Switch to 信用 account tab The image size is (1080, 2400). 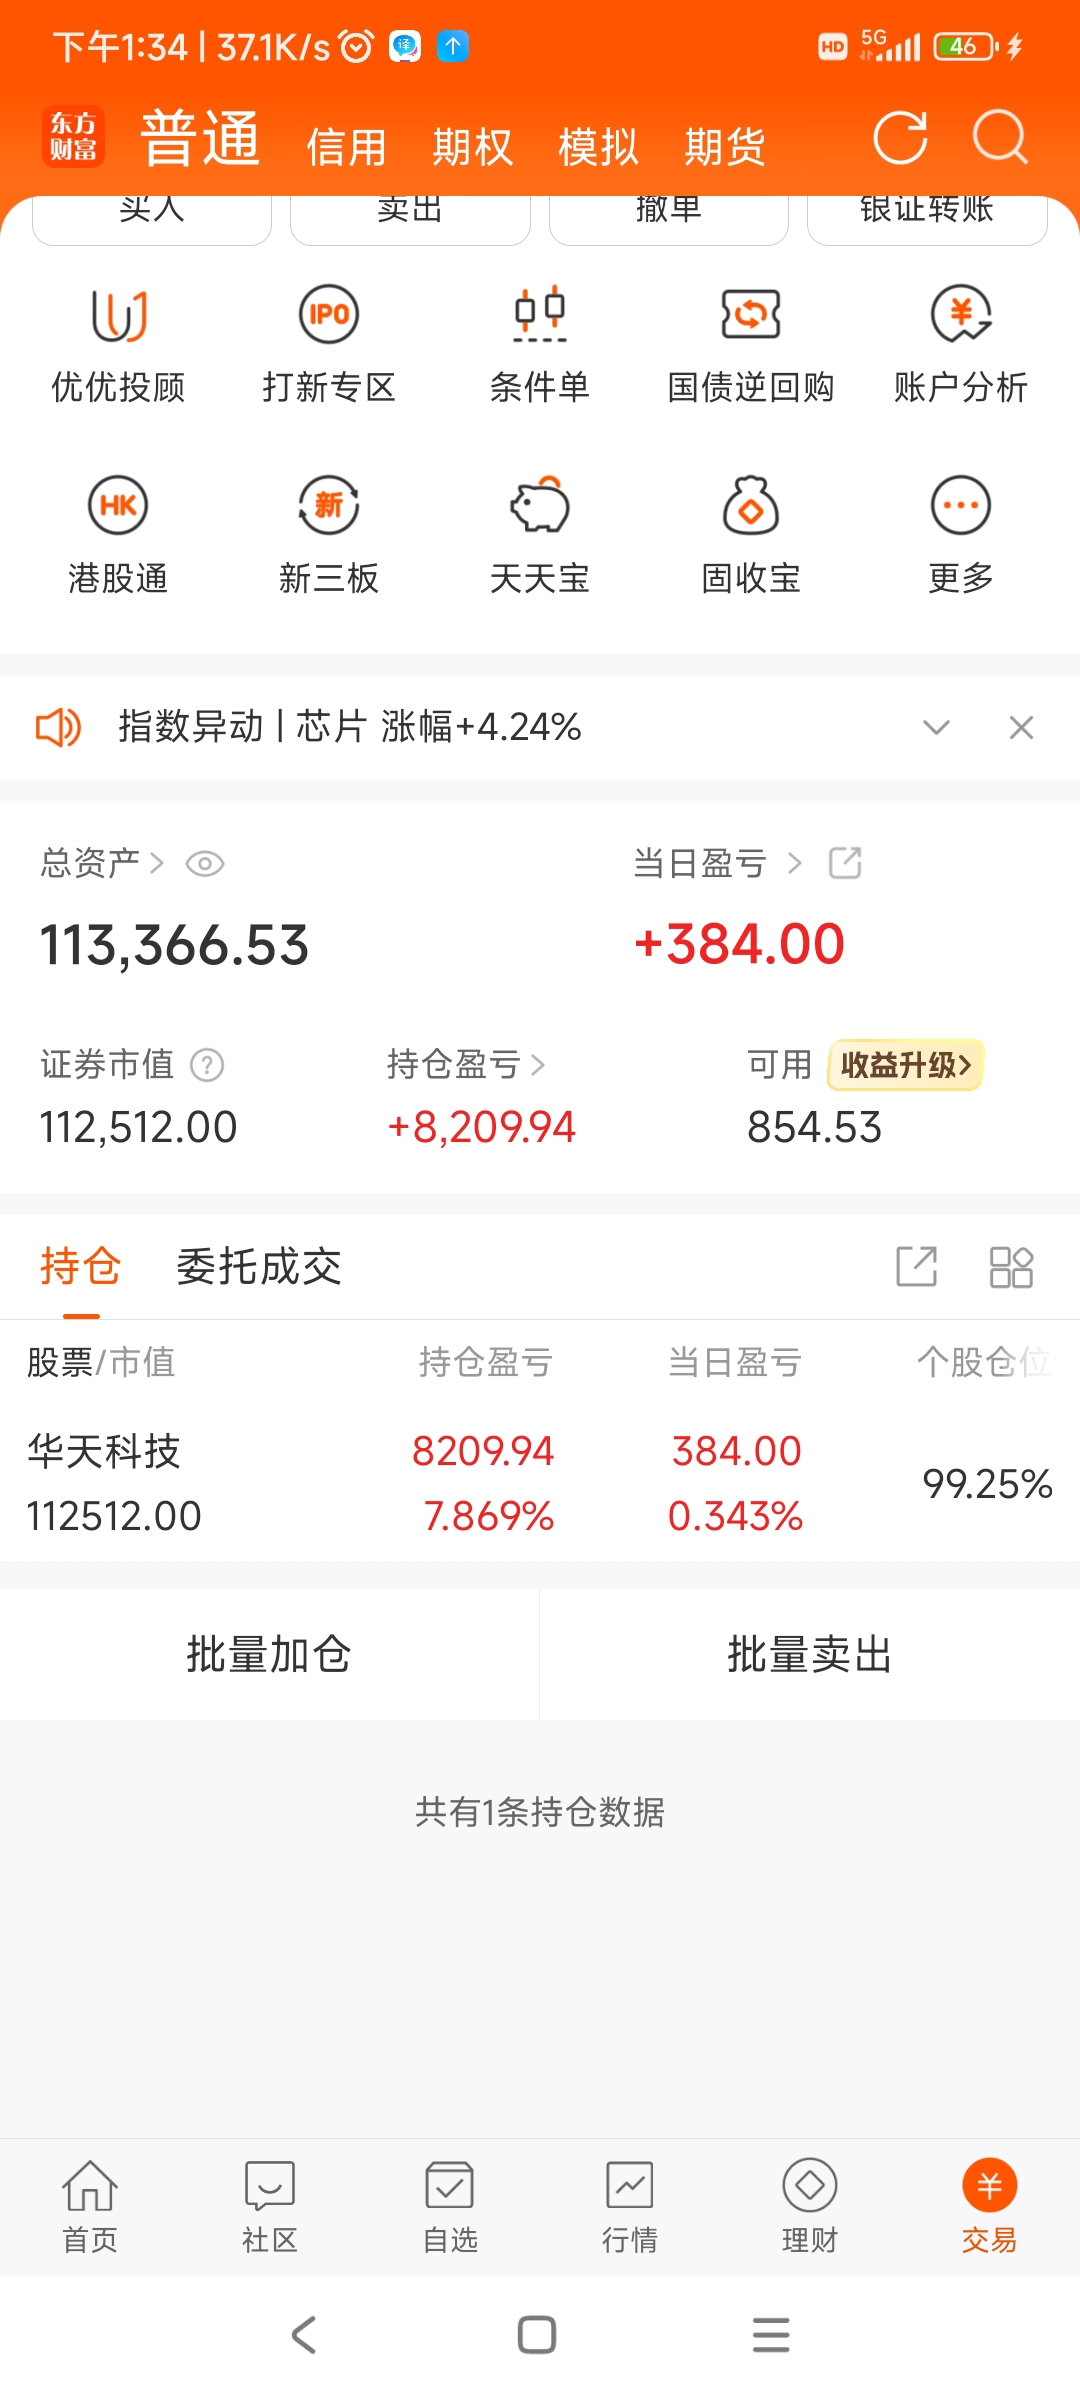(x=346, y=147)
